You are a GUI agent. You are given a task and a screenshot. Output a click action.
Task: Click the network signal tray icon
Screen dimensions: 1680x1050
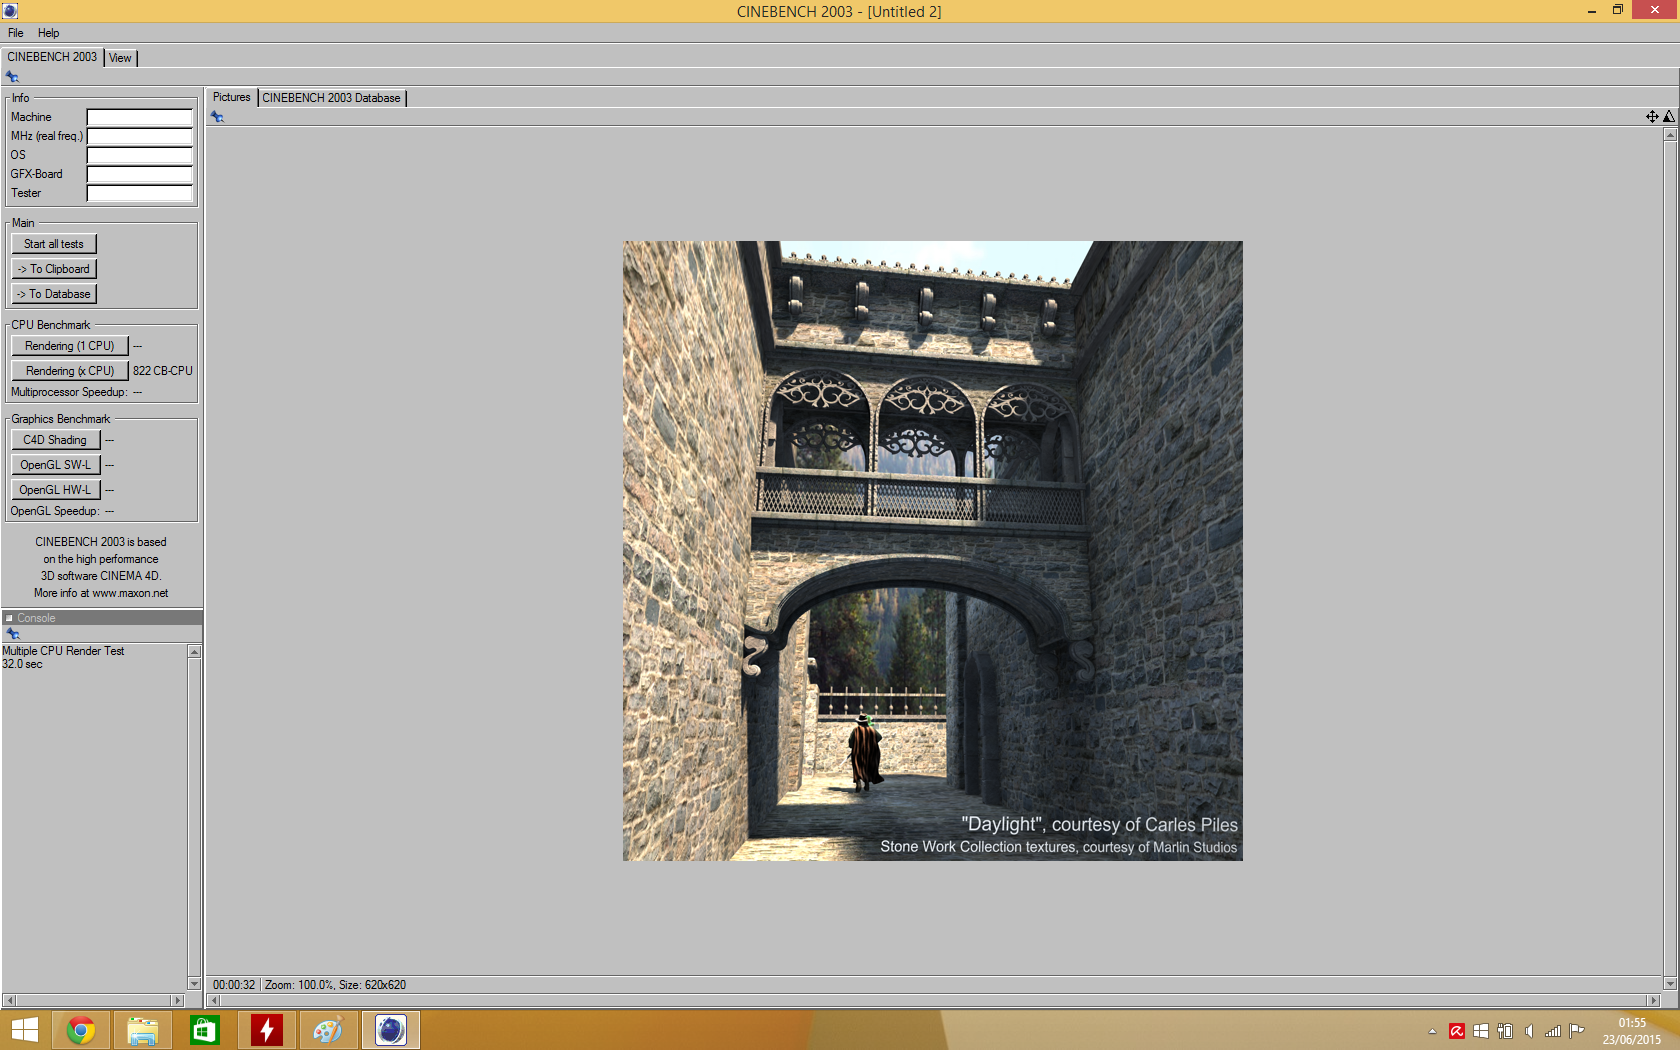tap(1553, 1031)
